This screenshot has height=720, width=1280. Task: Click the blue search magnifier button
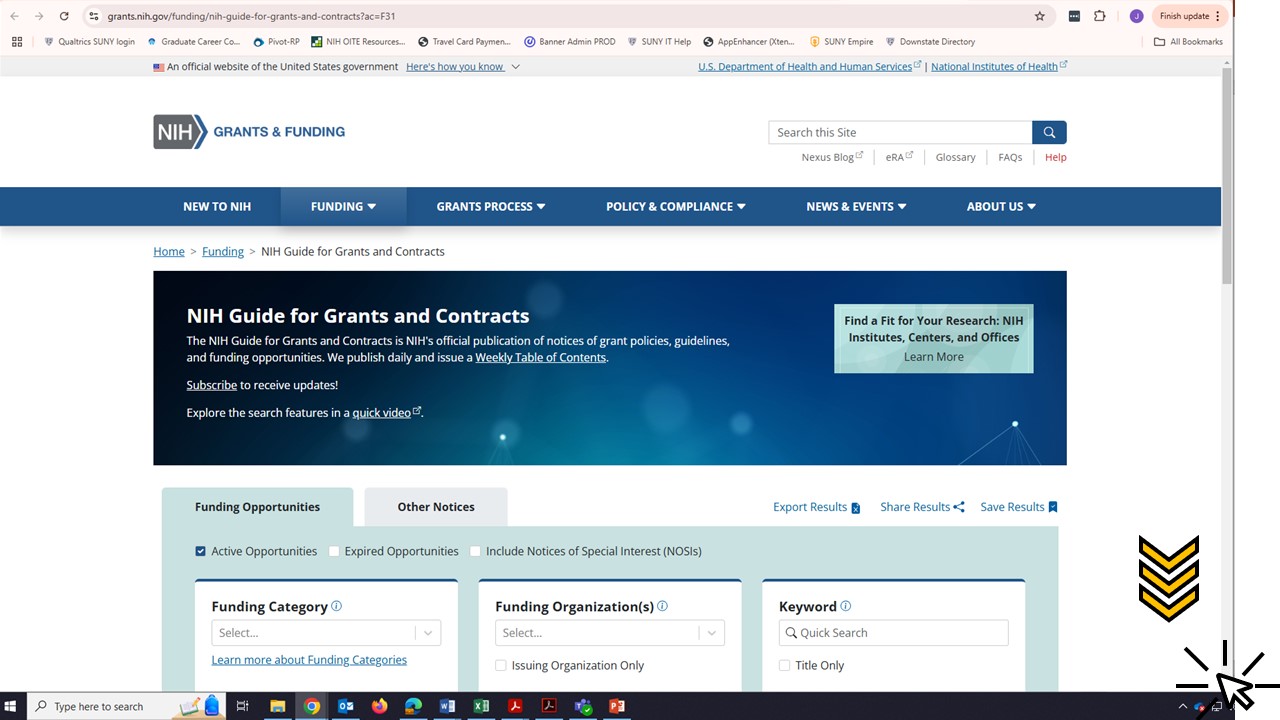coord(1049,132)
